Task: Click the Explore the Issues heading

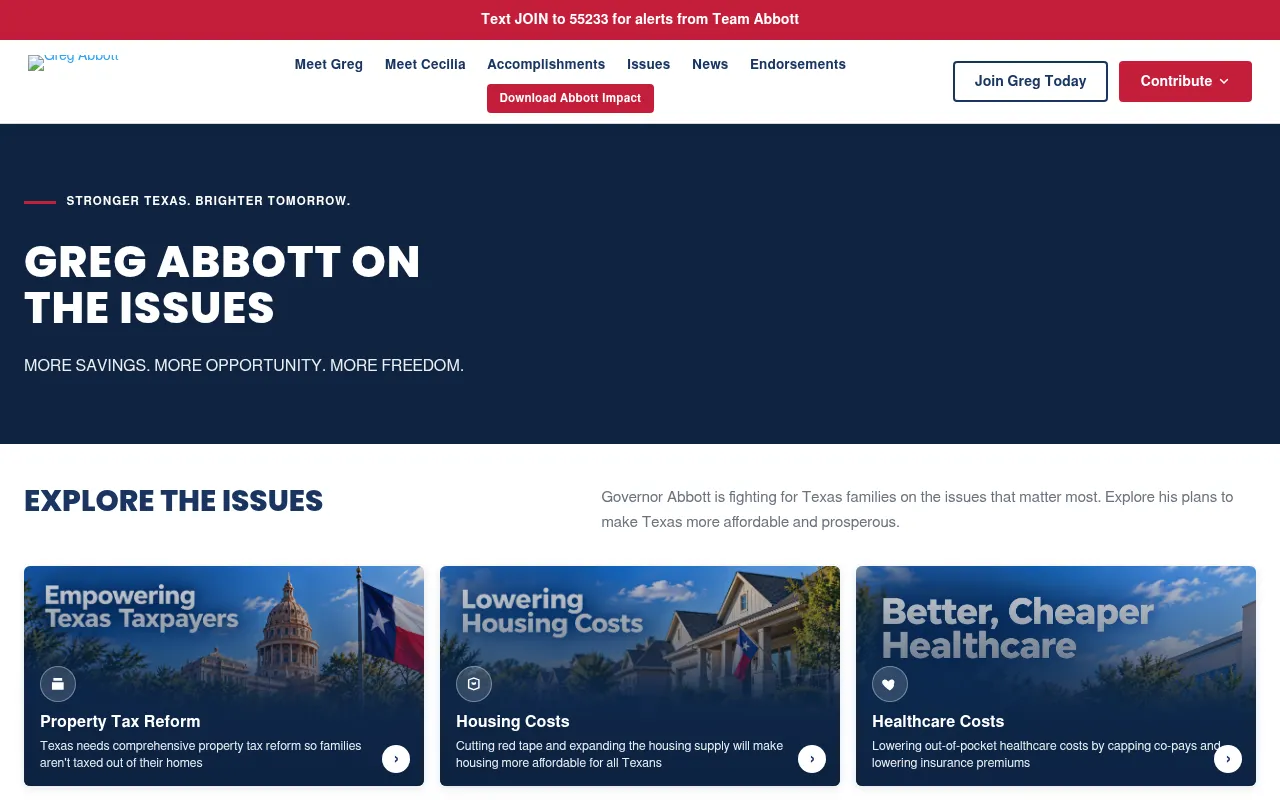Action: (x=174, y=501)
